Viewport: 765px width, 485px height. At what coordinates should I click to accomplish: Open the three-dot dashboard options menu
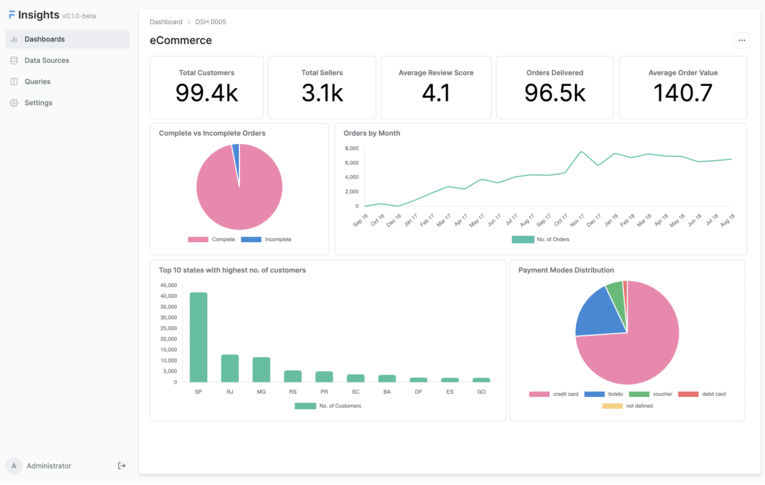point(741,41)
